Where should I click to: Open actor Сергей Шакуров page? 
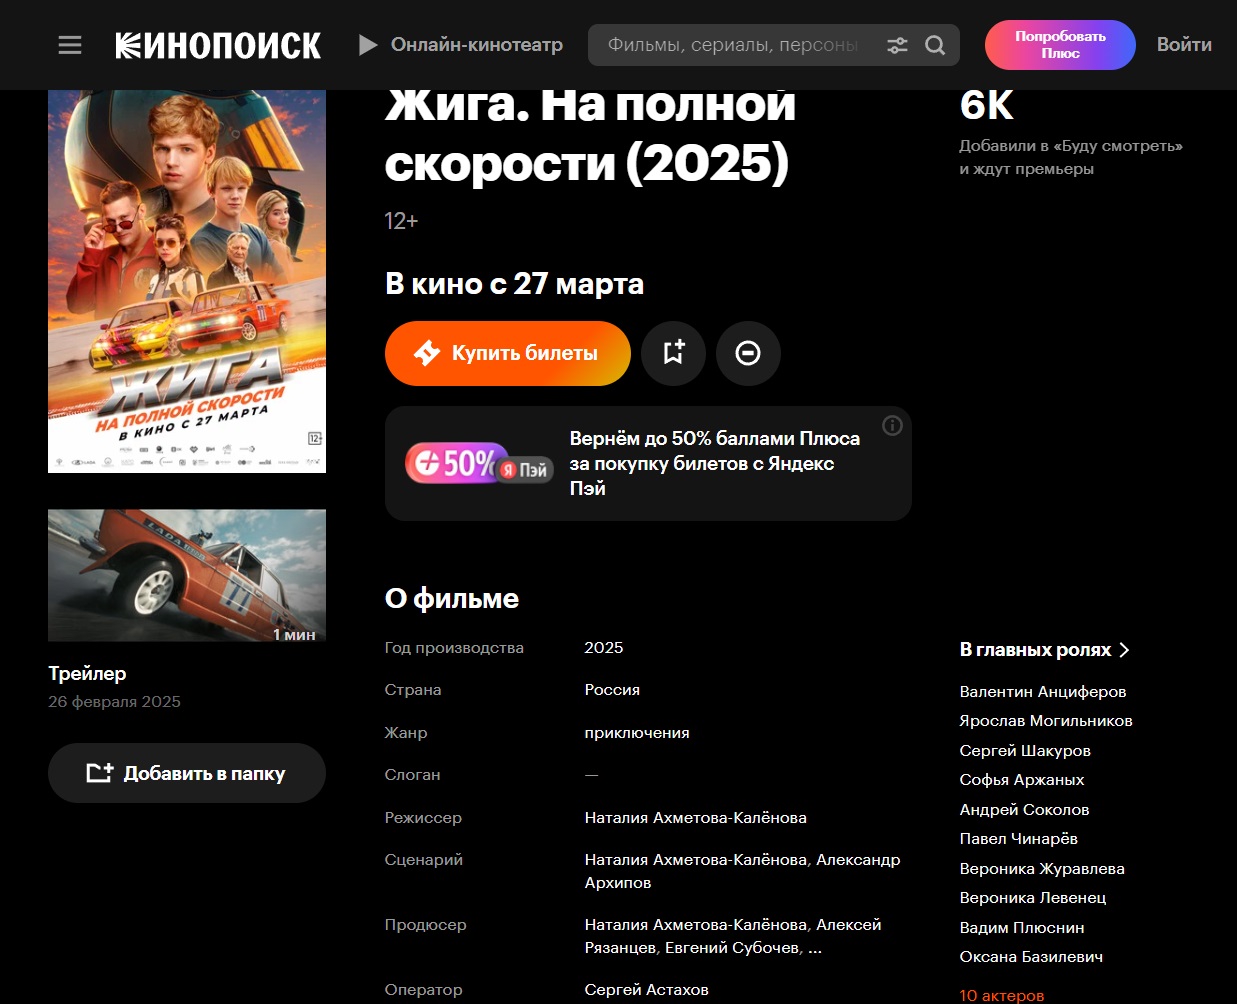click(x=1025, y=751)
